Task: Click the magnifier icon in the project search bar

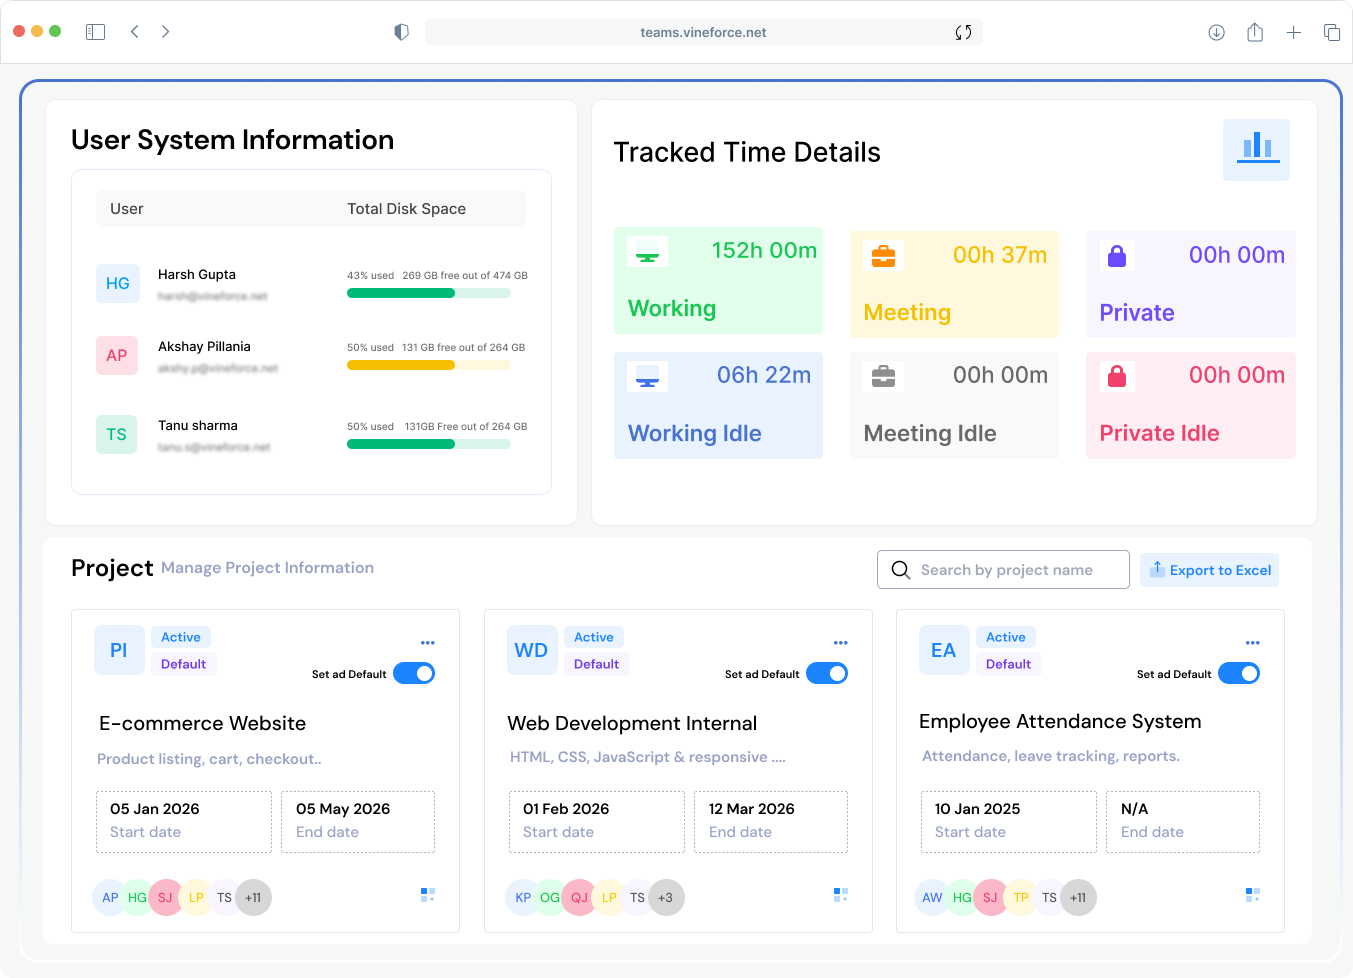Action: [x=901, y=569]
